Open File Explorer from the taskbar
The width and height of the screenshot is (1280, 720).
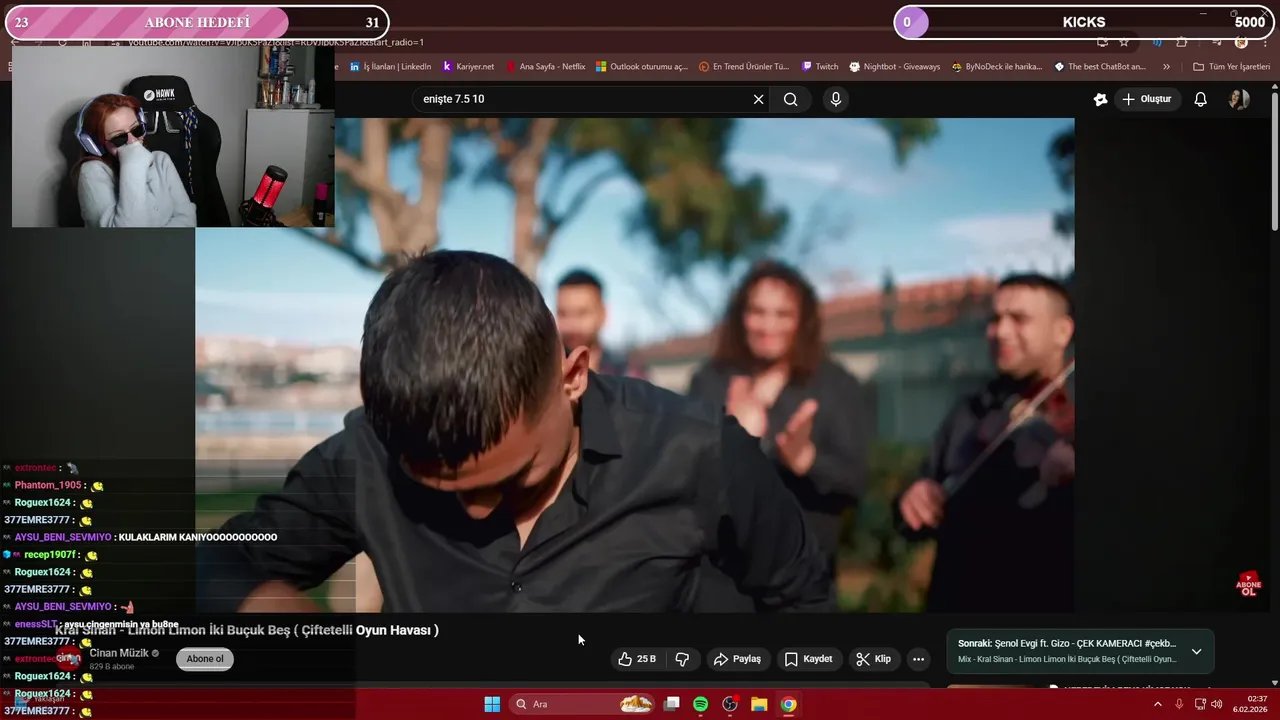(759, 704)
